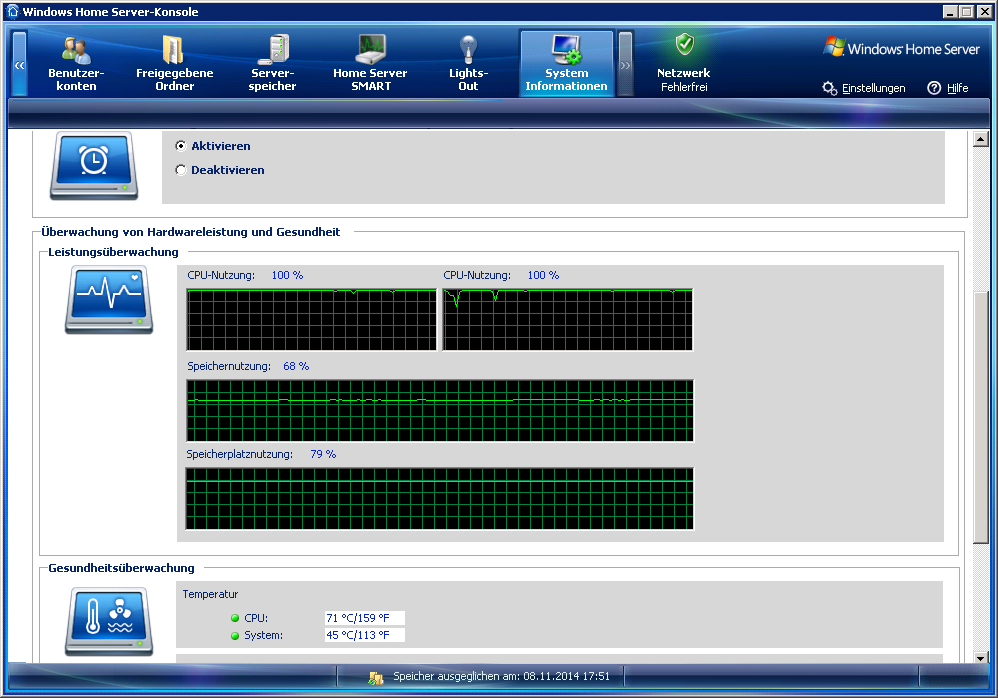
Task: Open the Home Server SMART tab
Action: tap(370, 64)
